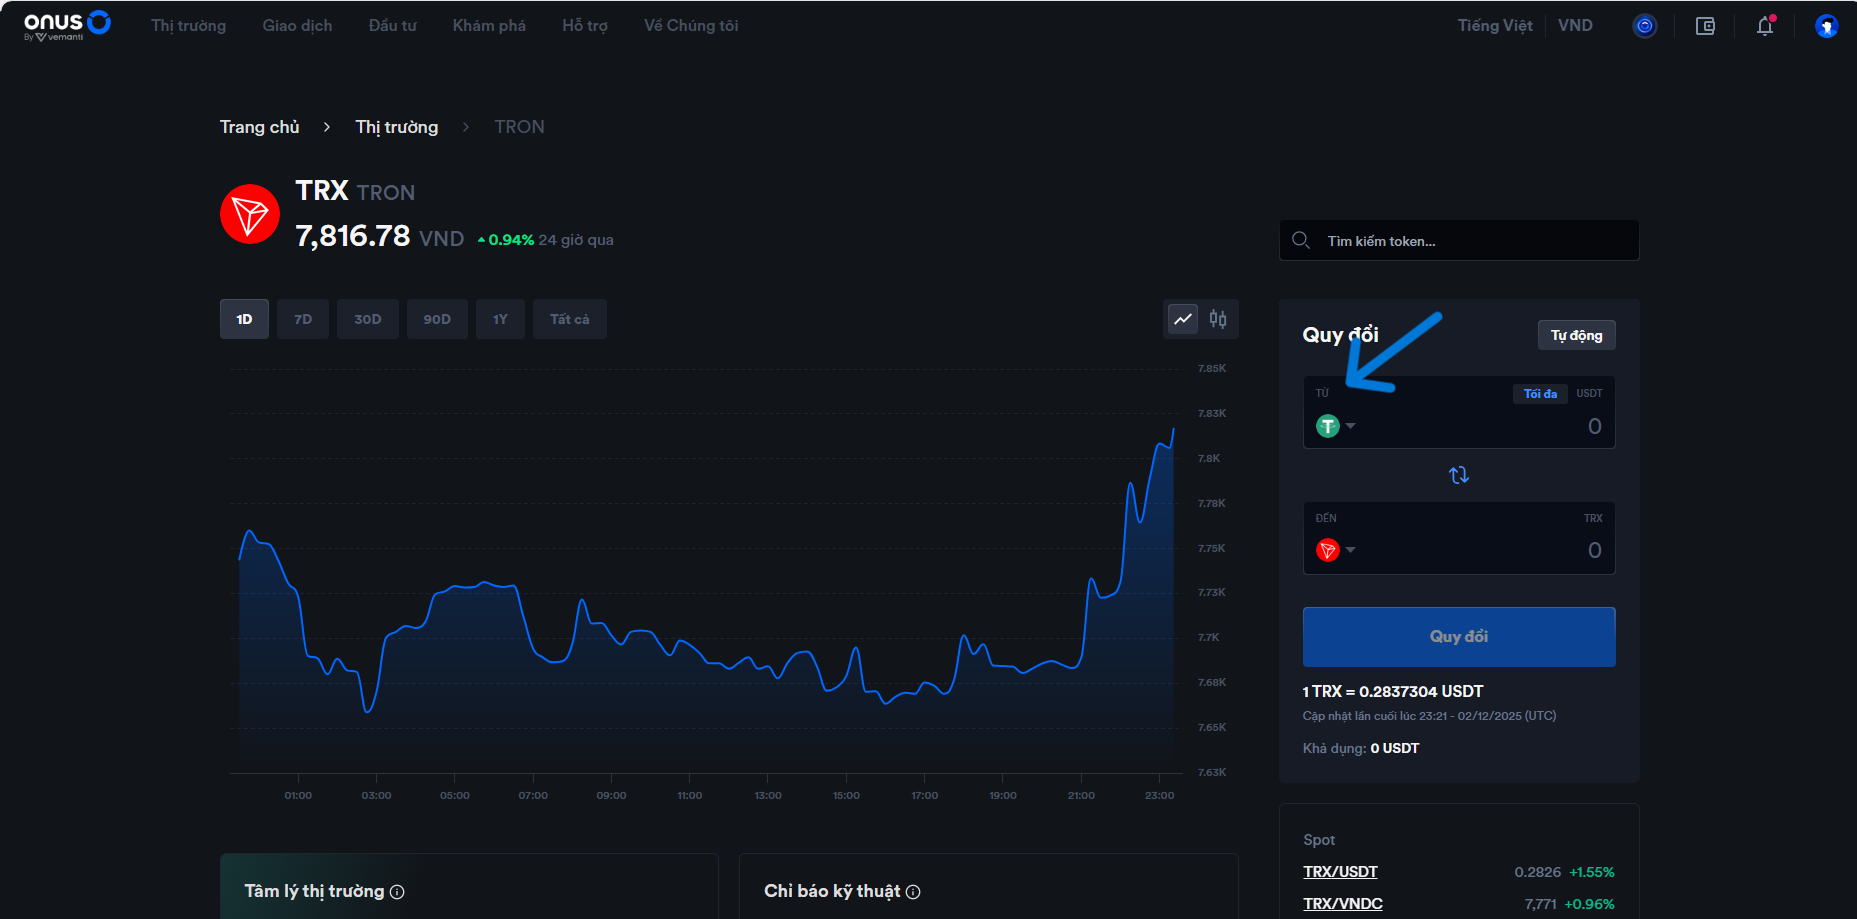
Task: Select the 1Y timeframe
Action: [x=500, y=318]
